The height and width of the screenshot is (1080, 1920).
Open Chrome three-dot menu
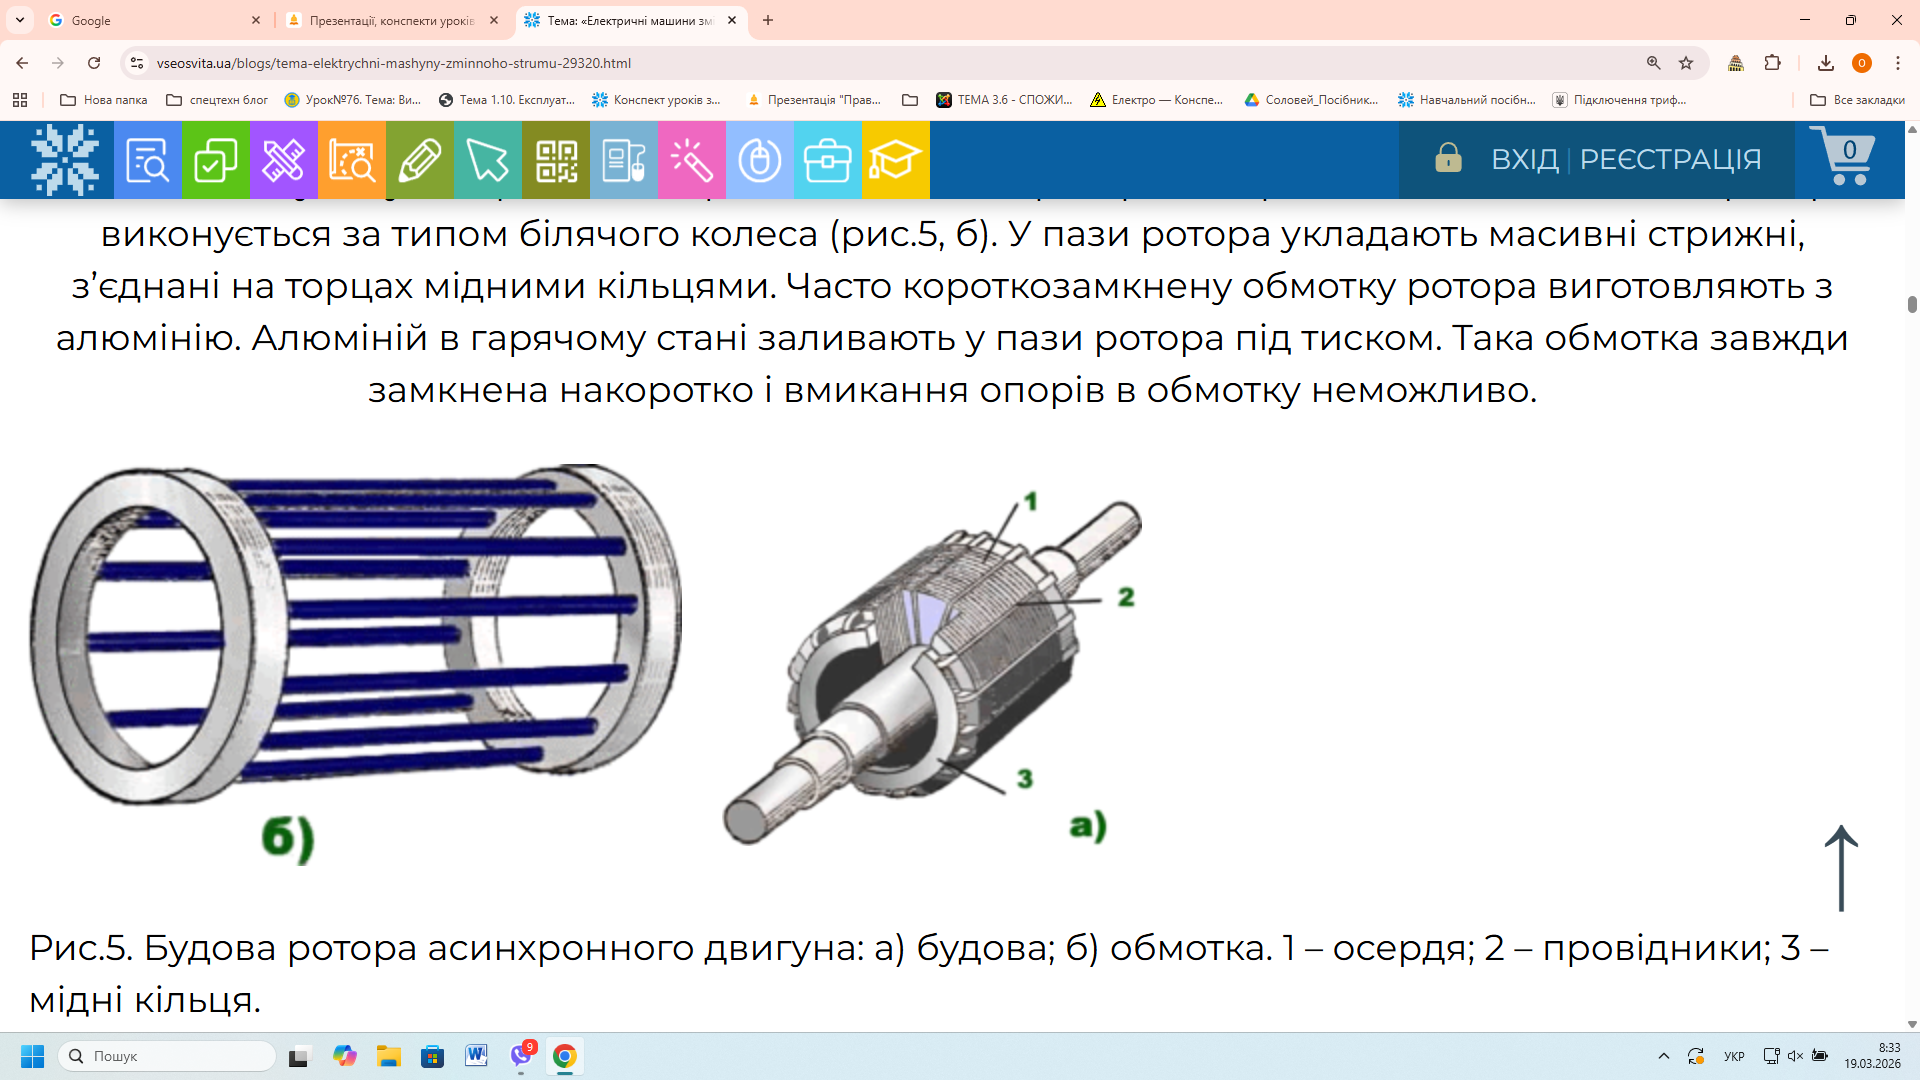tap(1898, 63)
